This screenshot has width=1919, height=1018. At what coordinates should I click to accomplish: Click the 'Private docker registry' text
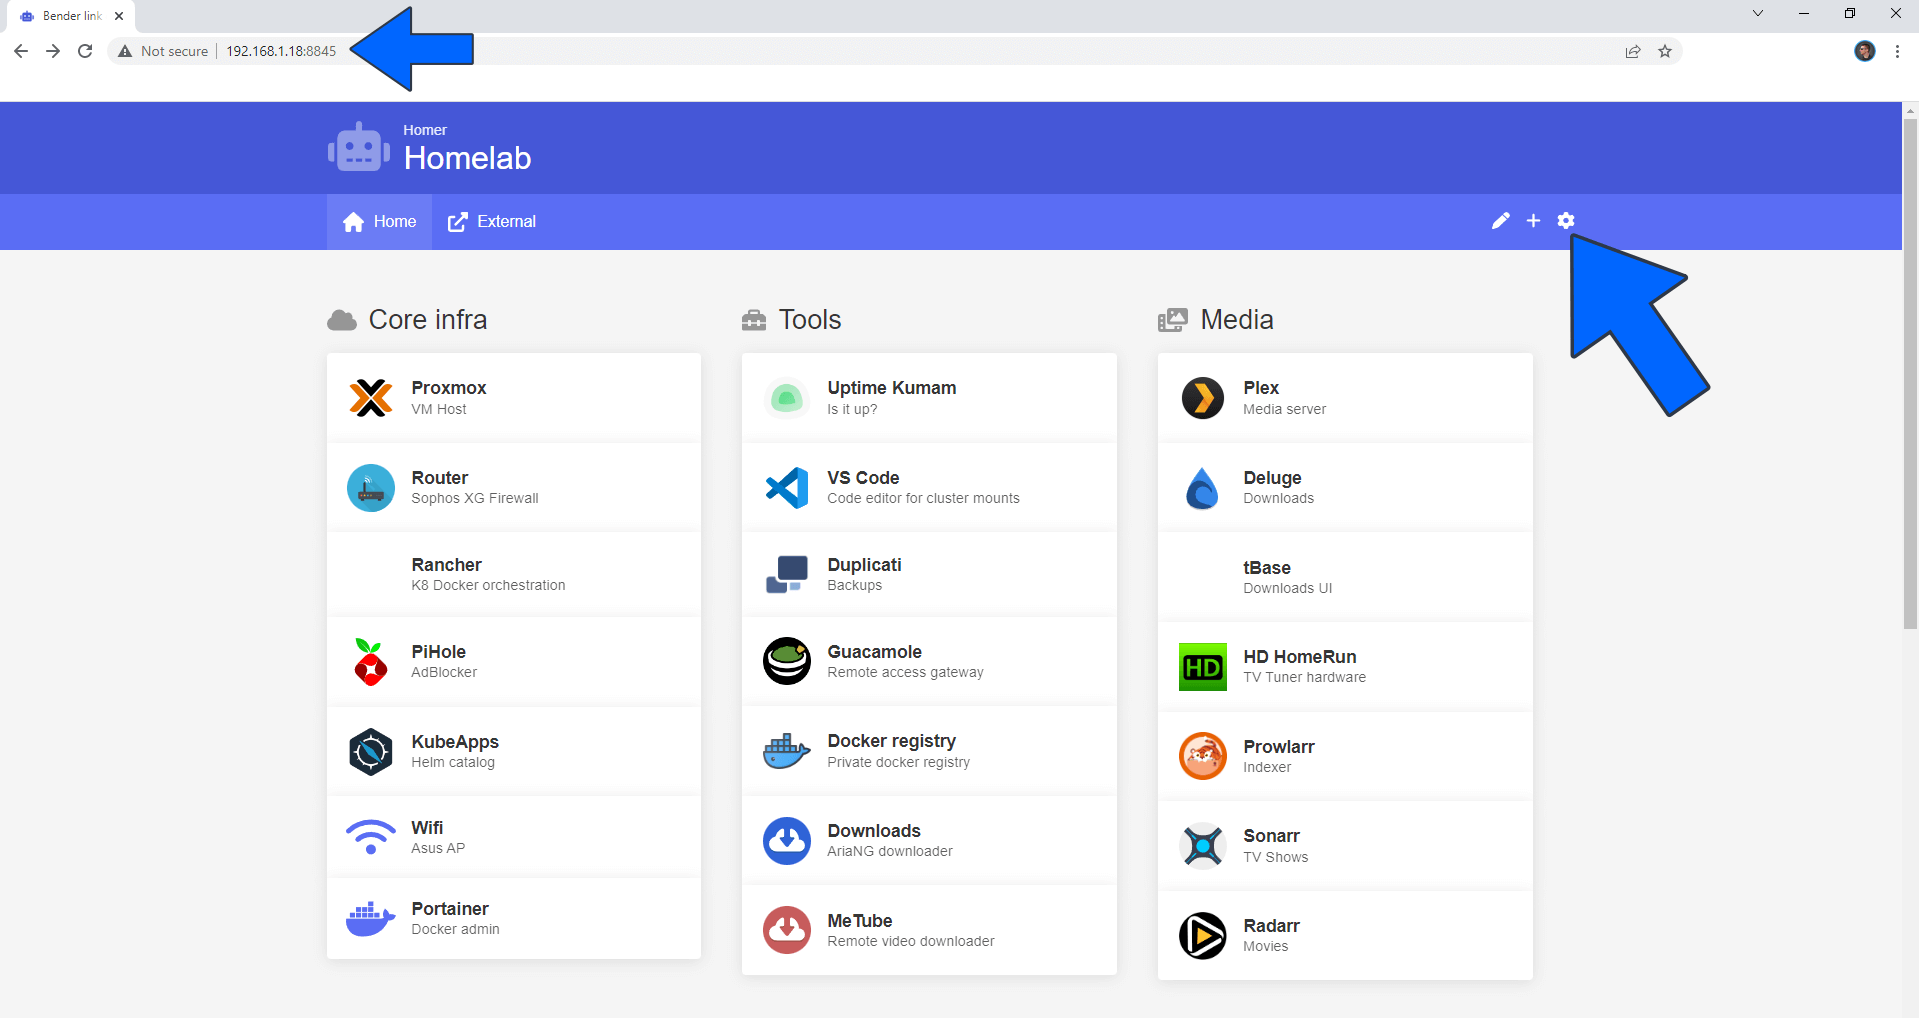898,763
